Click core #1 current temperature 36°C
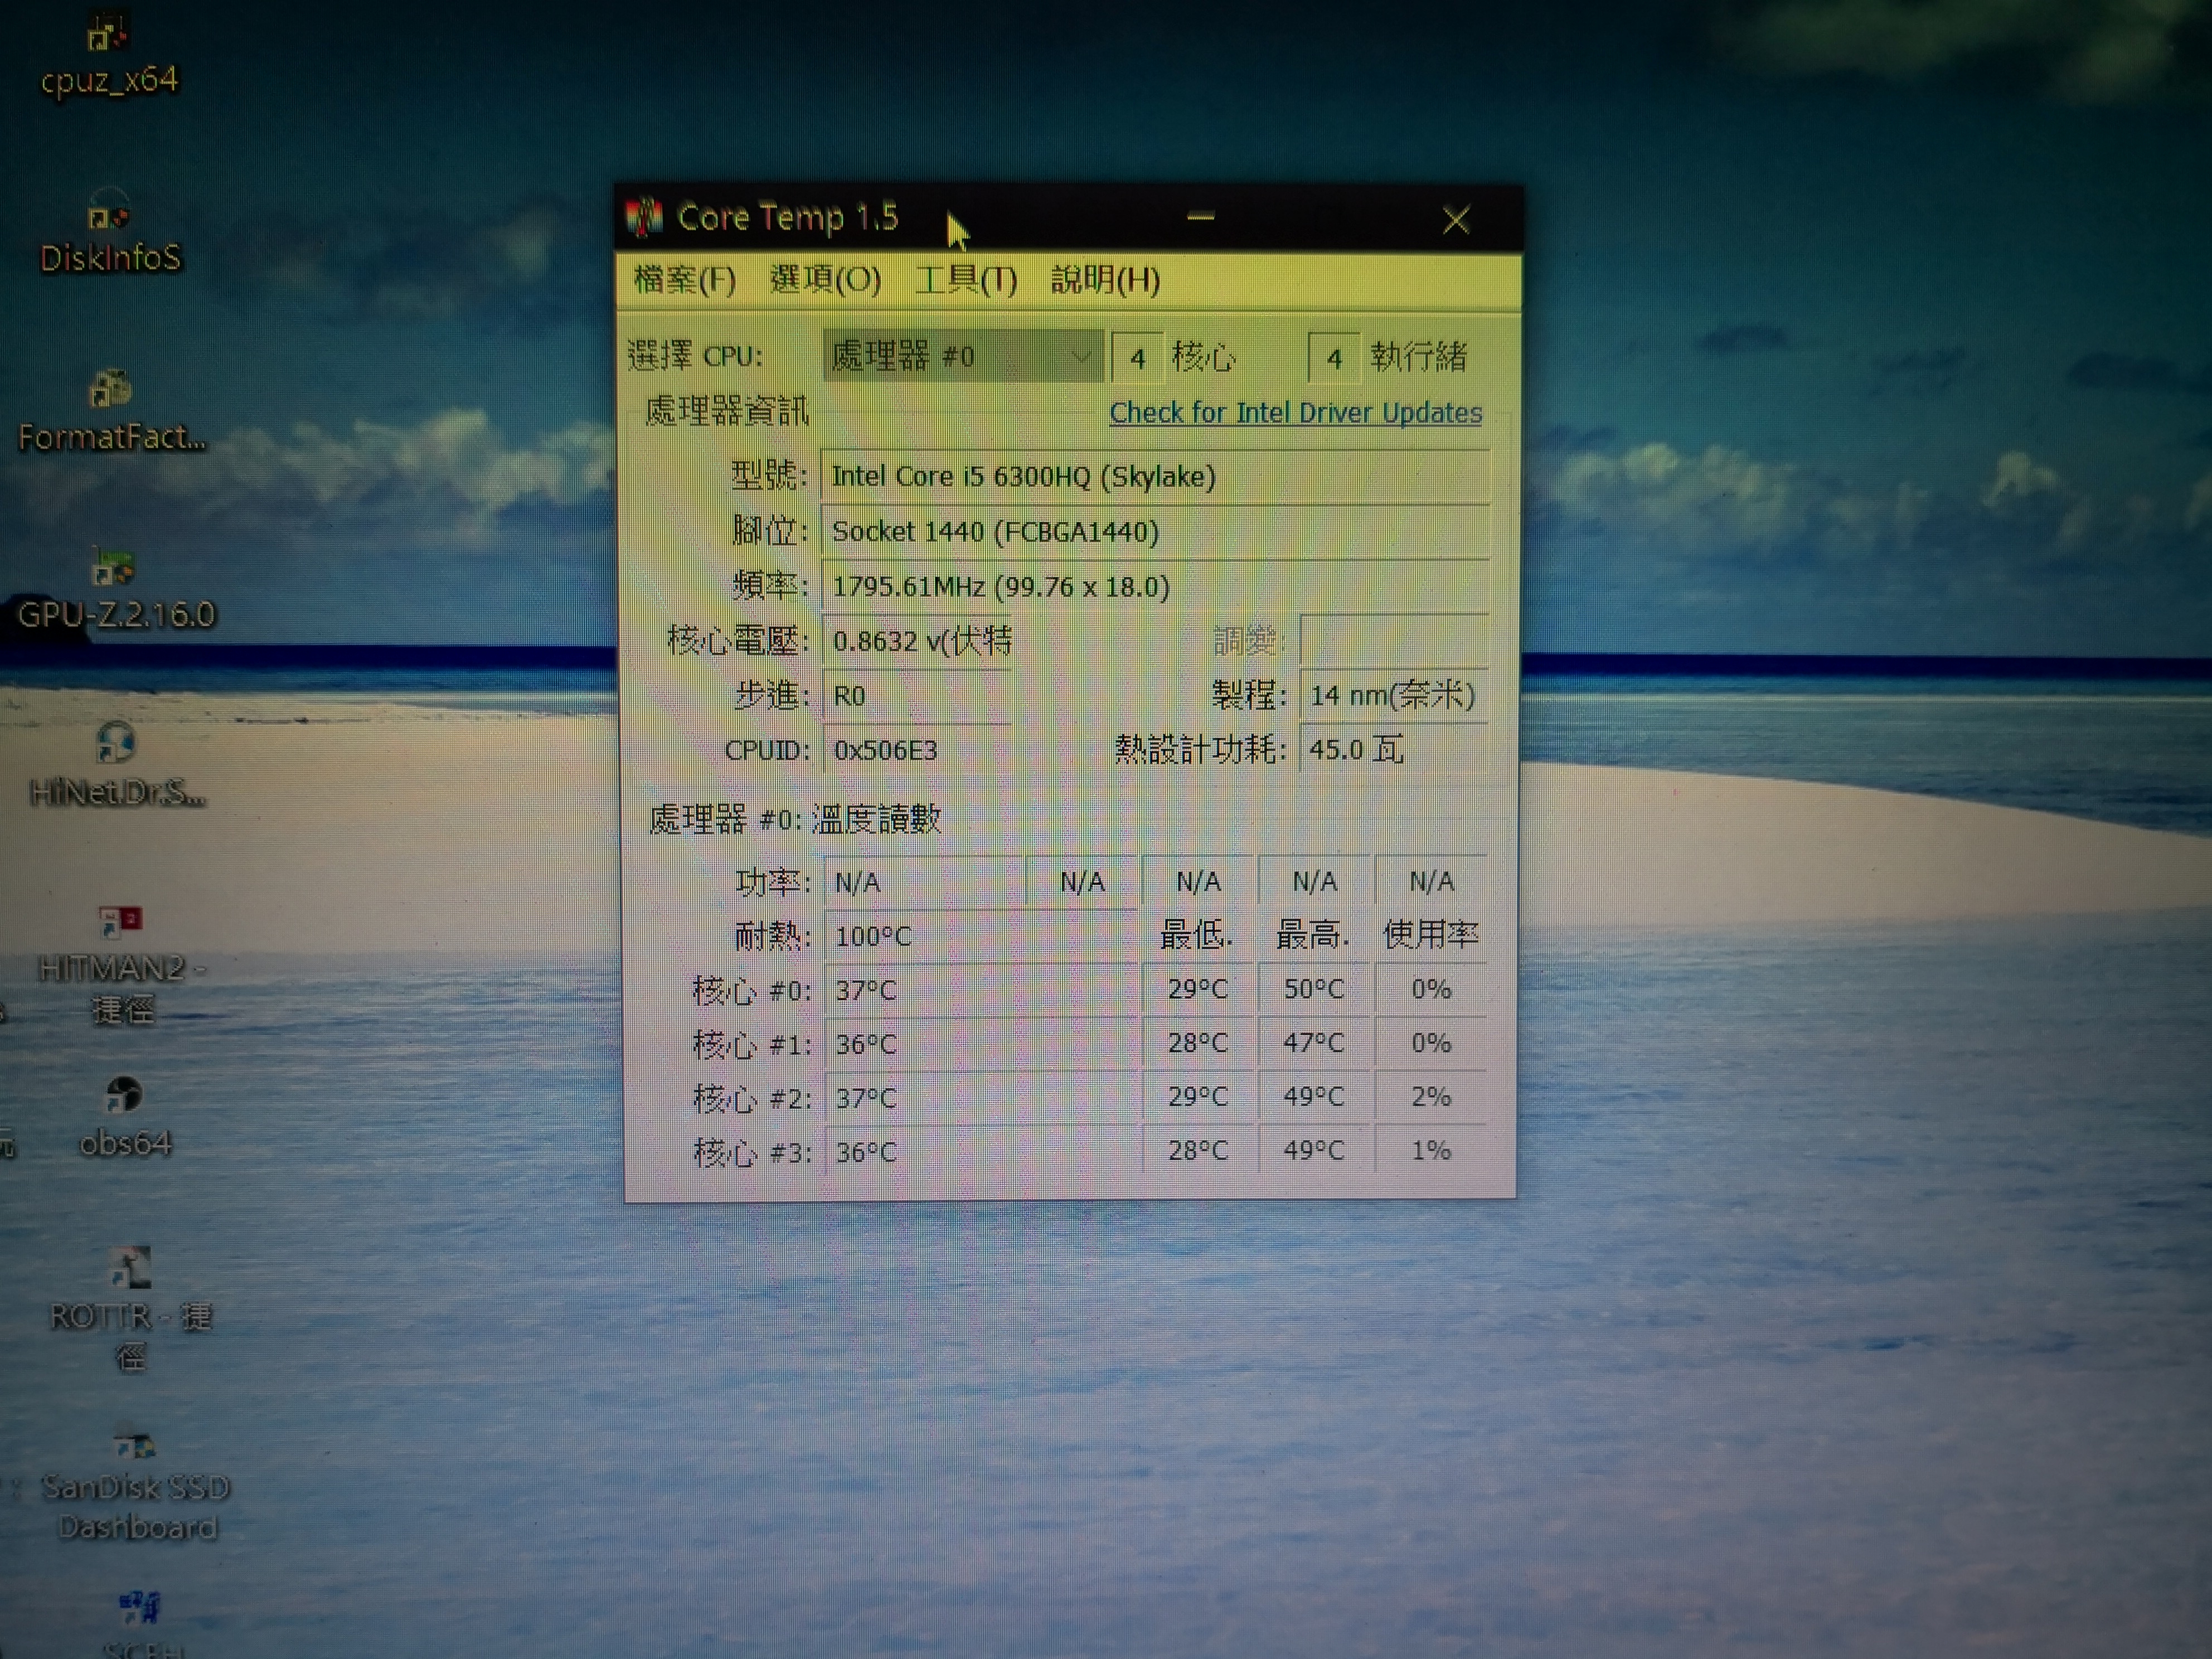This screenshot has height=1659, width=2212. 980,1044
